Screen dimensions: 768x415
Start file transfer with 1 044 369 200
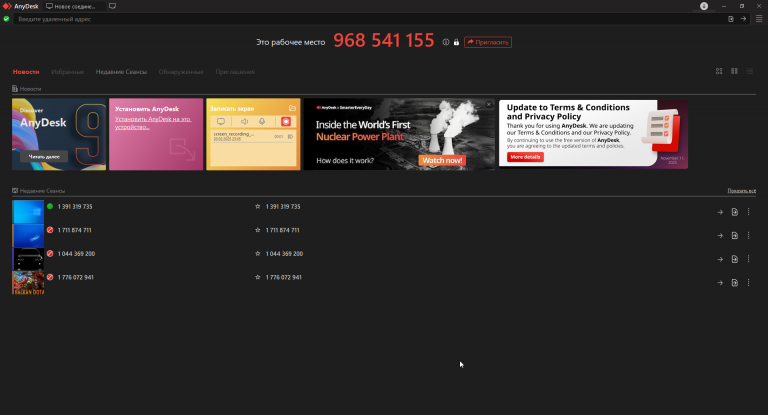(x=735, y=259)
